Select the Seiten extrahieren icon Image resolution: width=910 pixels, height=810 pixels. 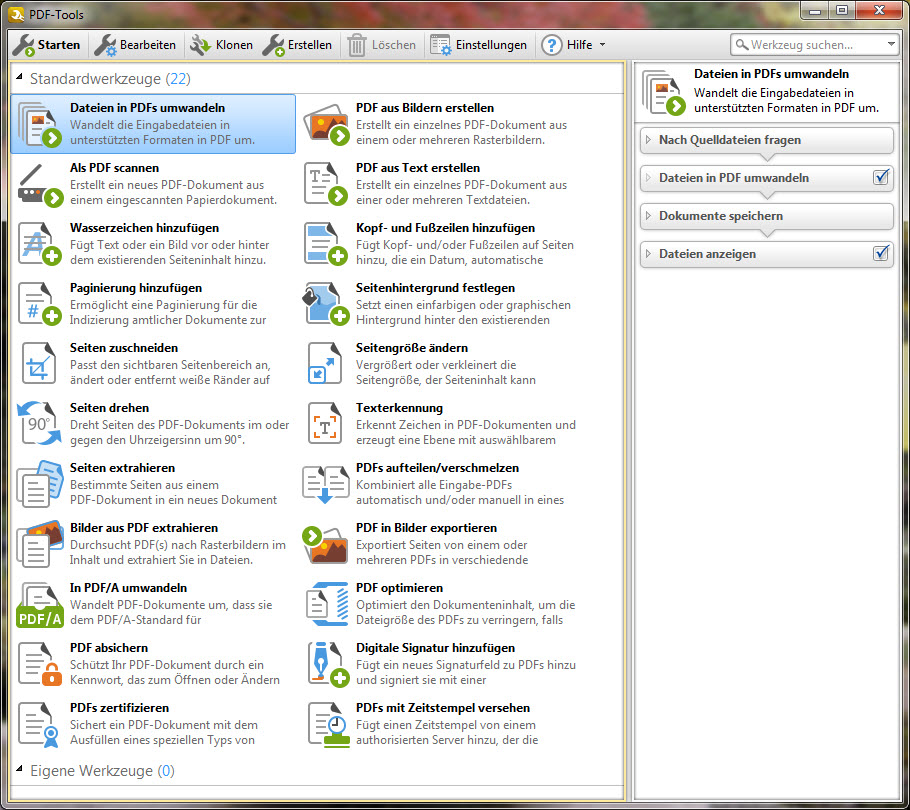point(39,484)
